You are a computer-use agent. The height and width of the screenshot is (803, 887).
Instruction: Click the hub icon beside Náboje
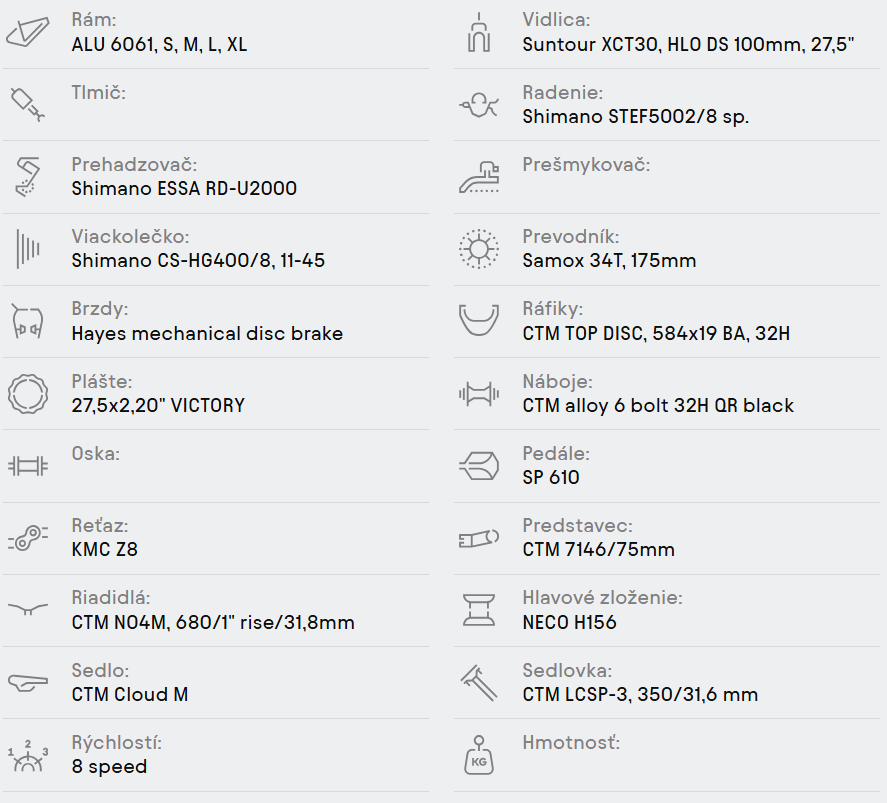pyautogui.click(x=479, y=394)
